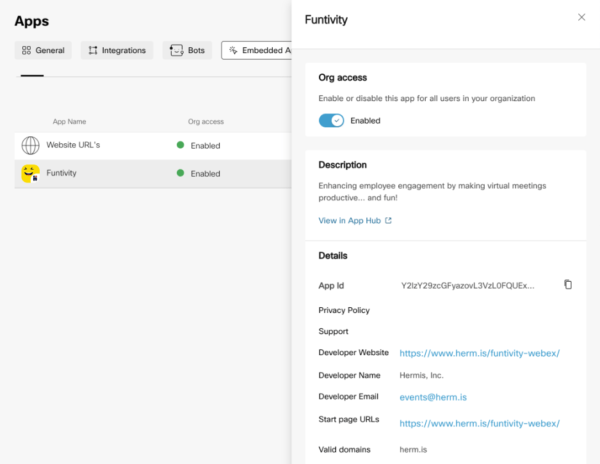Click the Support label
Screen dimensions: 600x464
333,331
